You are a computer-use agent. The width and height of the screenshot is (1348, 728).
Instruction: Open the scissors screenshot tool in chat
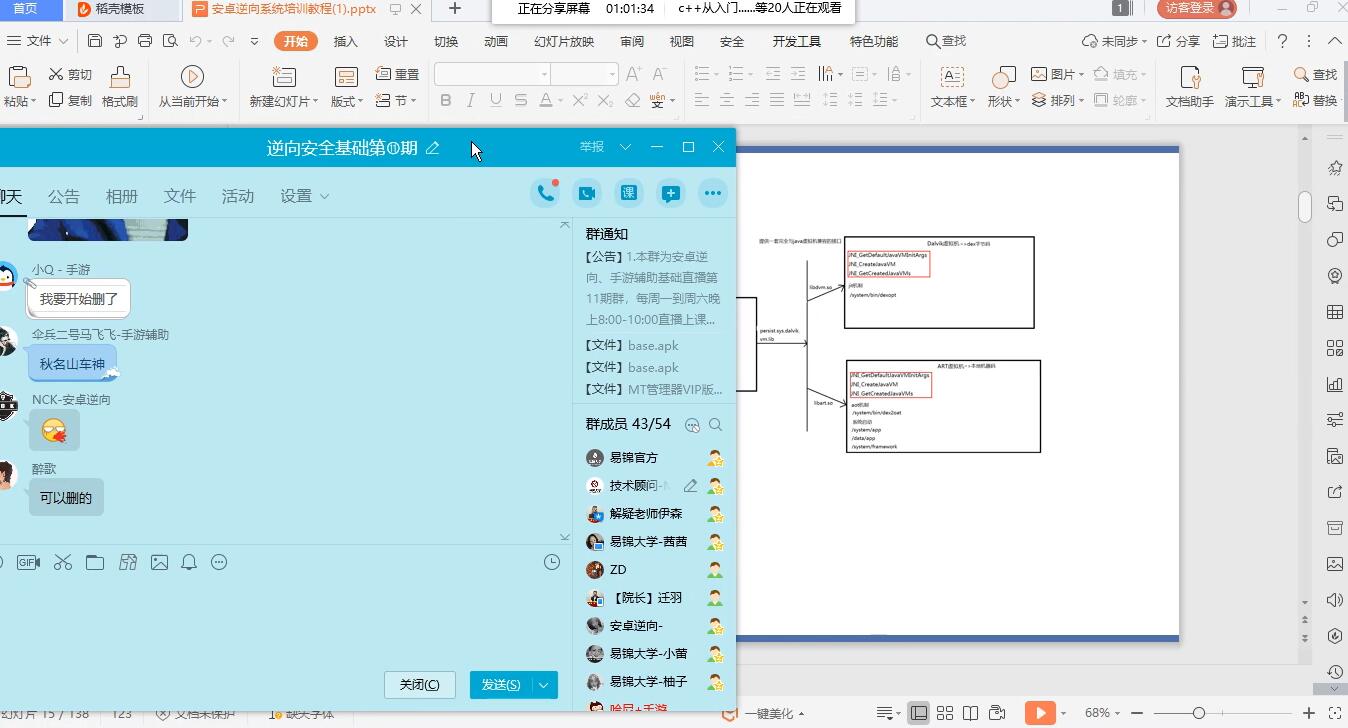pyautogui.click(x=63, y=563)
